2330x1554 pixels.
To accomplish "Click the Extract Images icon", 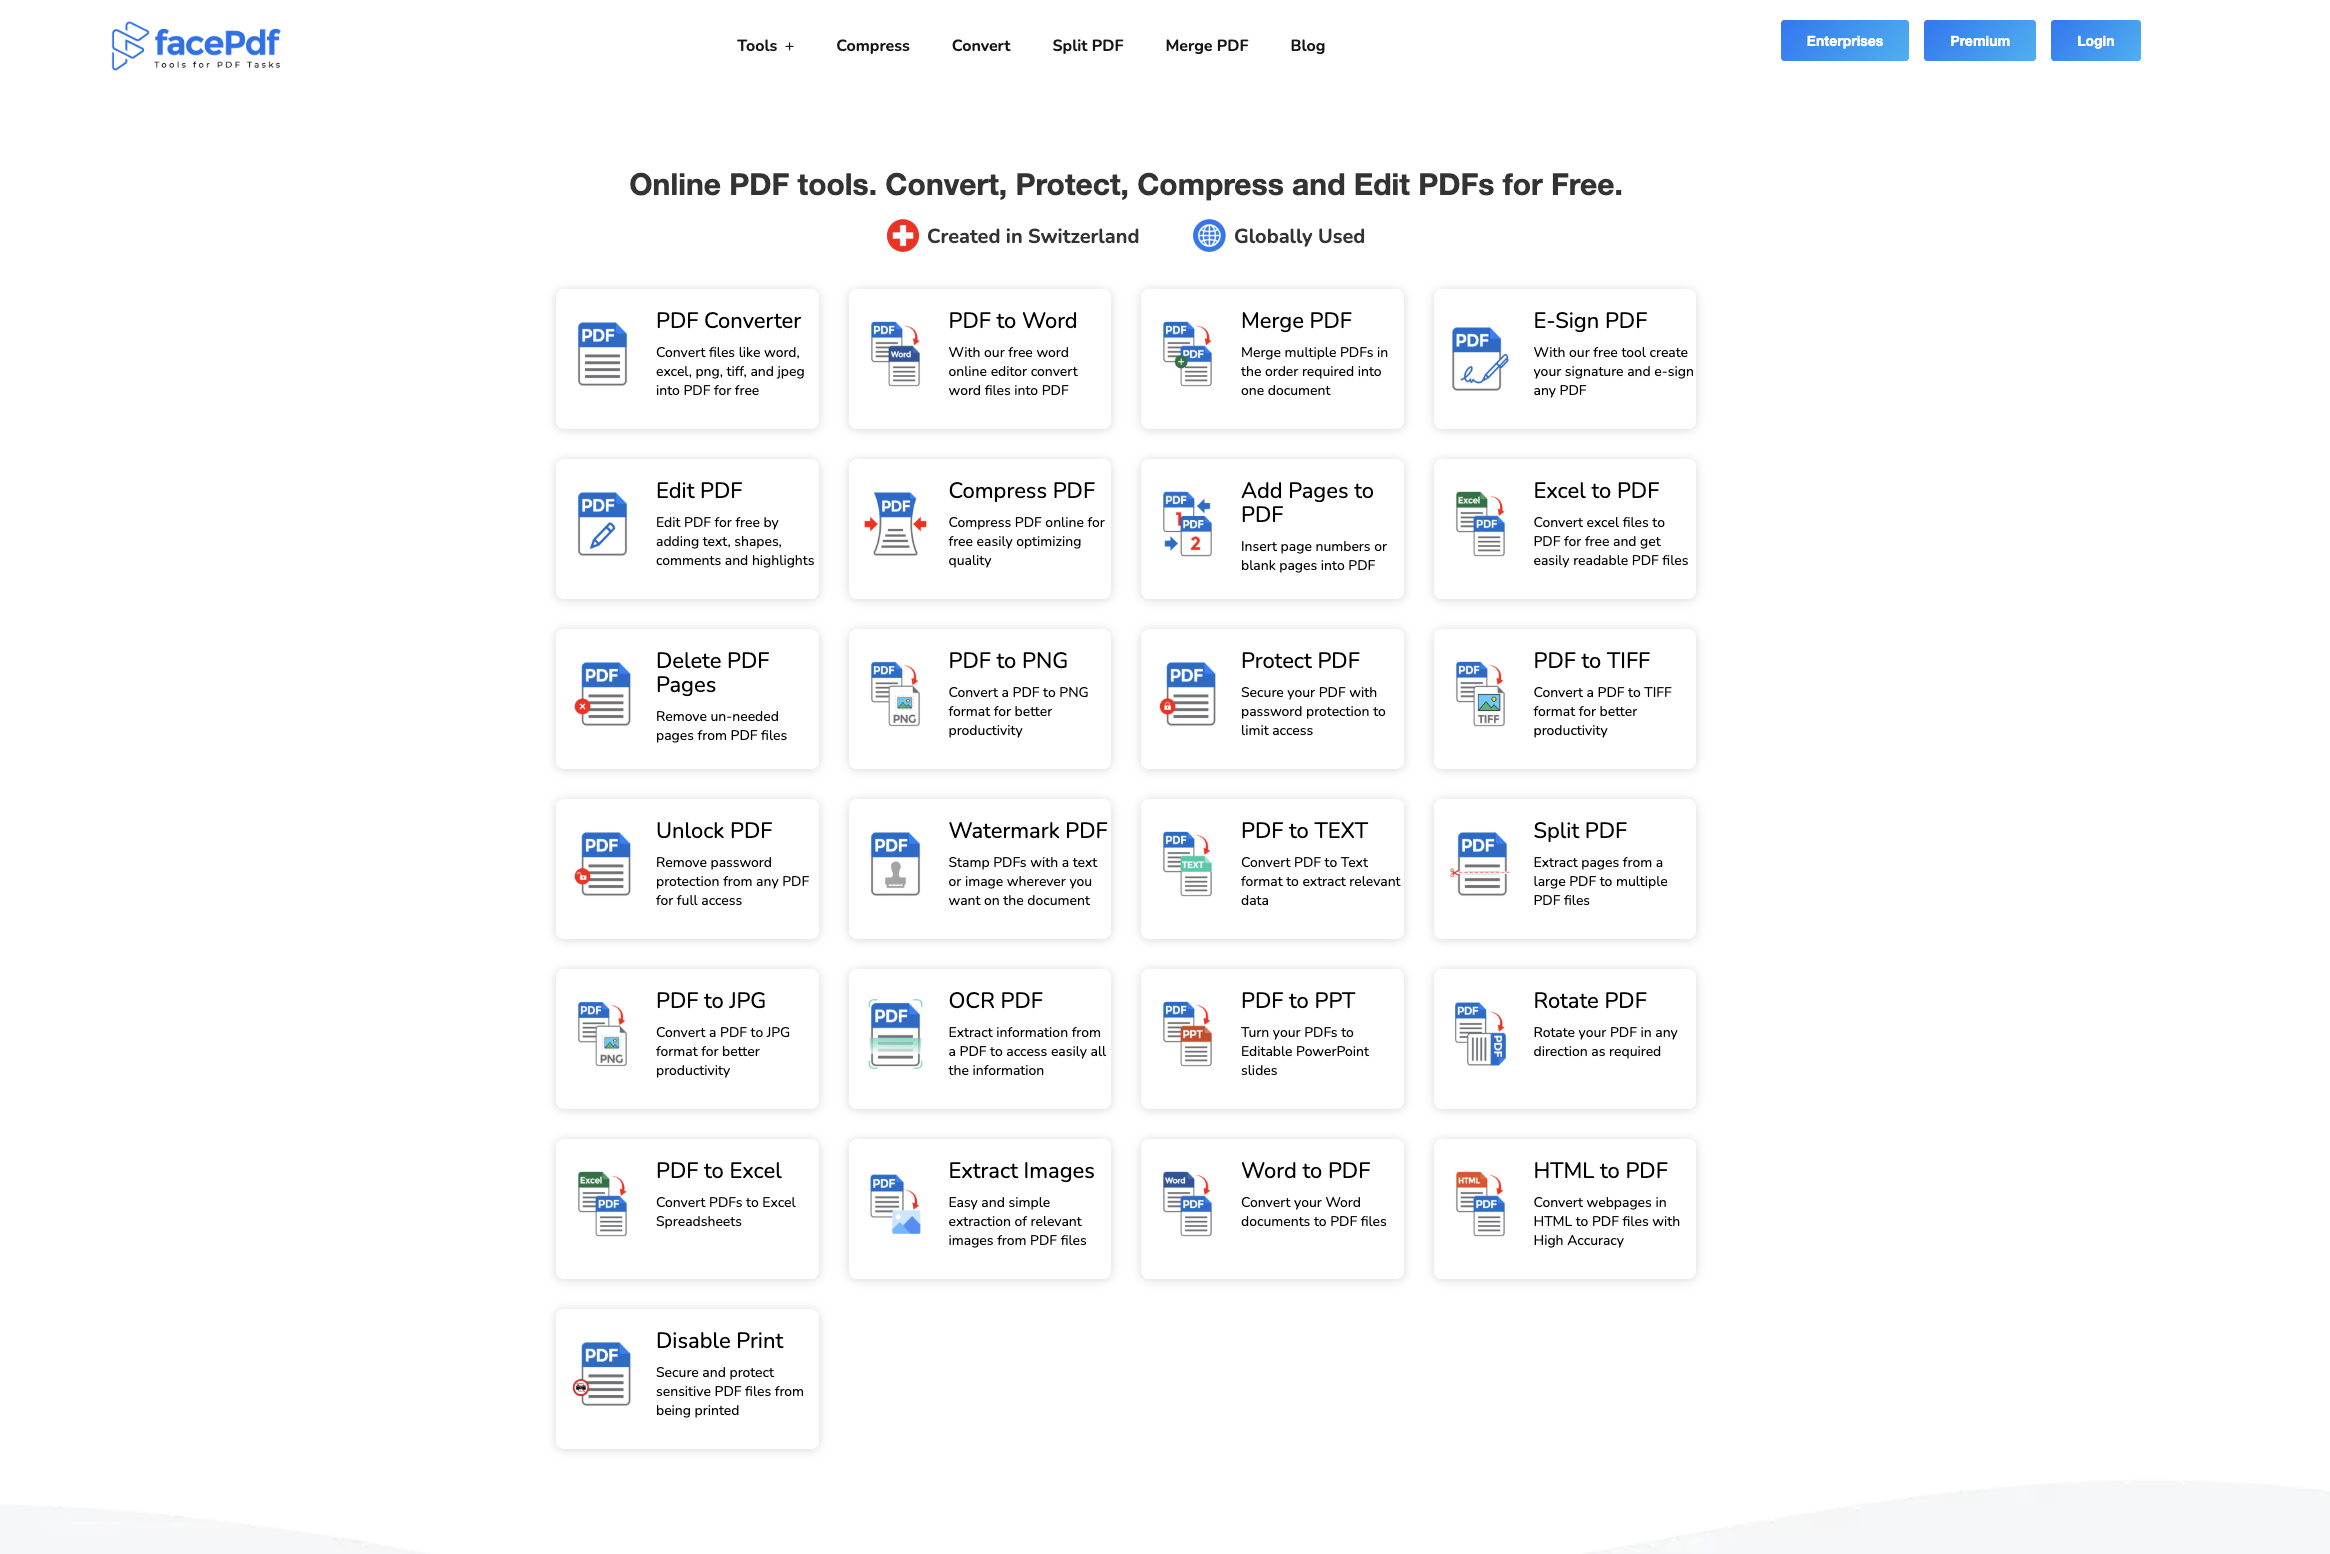I will click(x=895, y=1203).
